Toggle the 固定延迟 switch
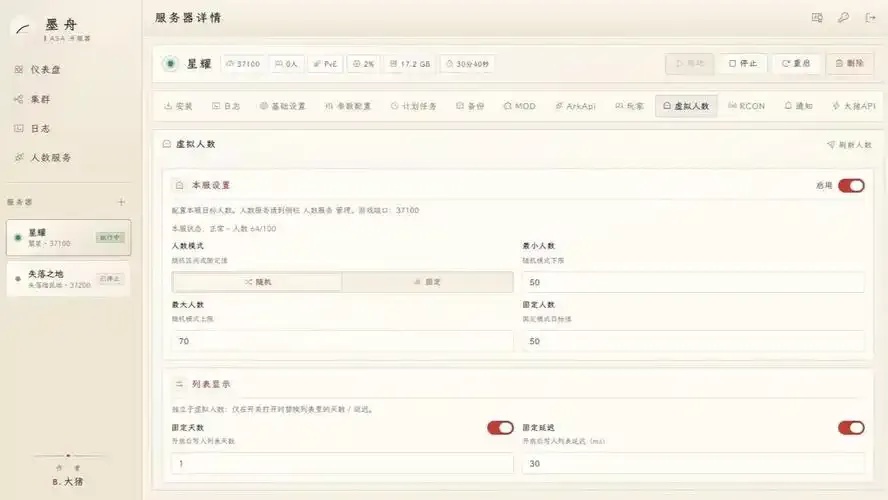The image size is (888, 500). (x=851, y=428)
